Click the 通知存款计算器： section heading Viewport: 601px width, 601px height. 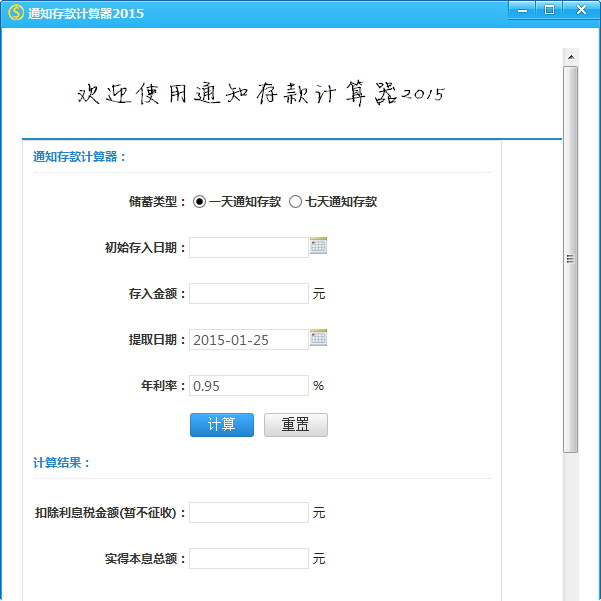(x=79, y=157)
